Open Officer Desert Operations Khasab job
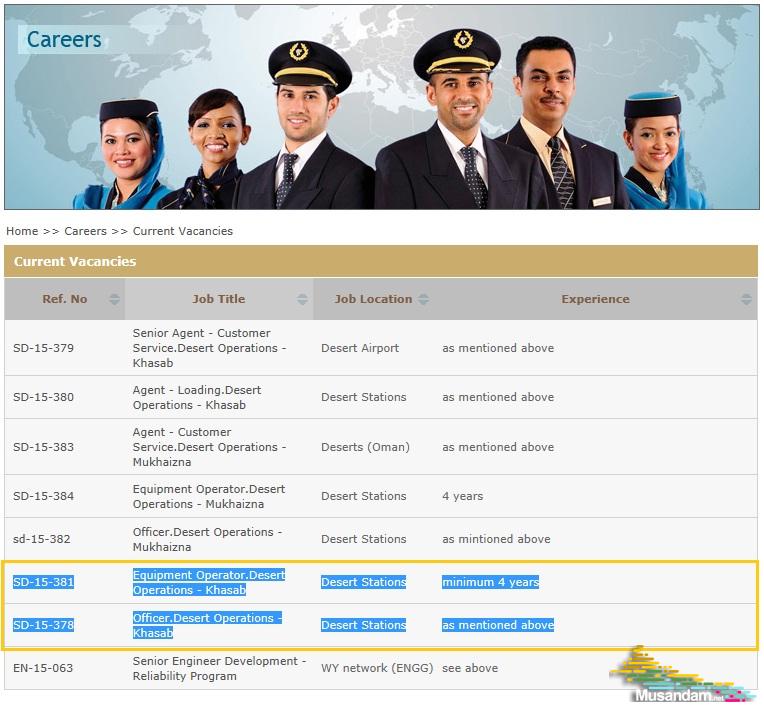The width and height of the screenshot is (764, 707). [x=208, y=625]
